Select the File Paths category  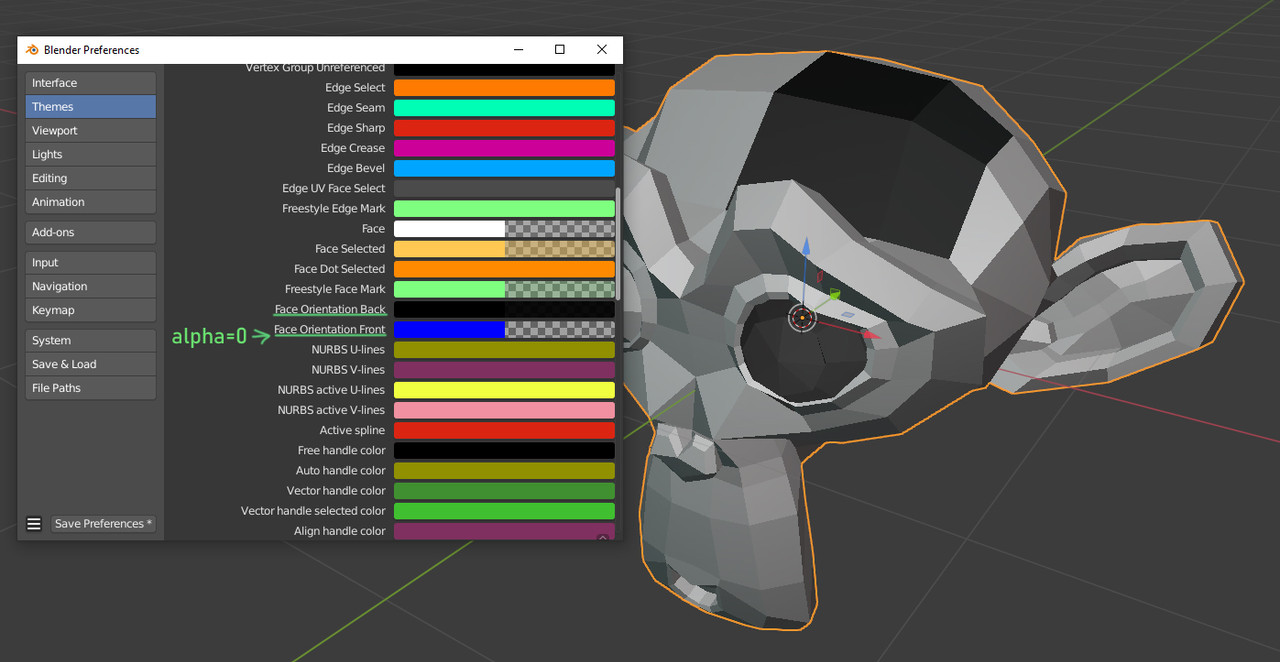pyautogui.click(x=91, y=389)
